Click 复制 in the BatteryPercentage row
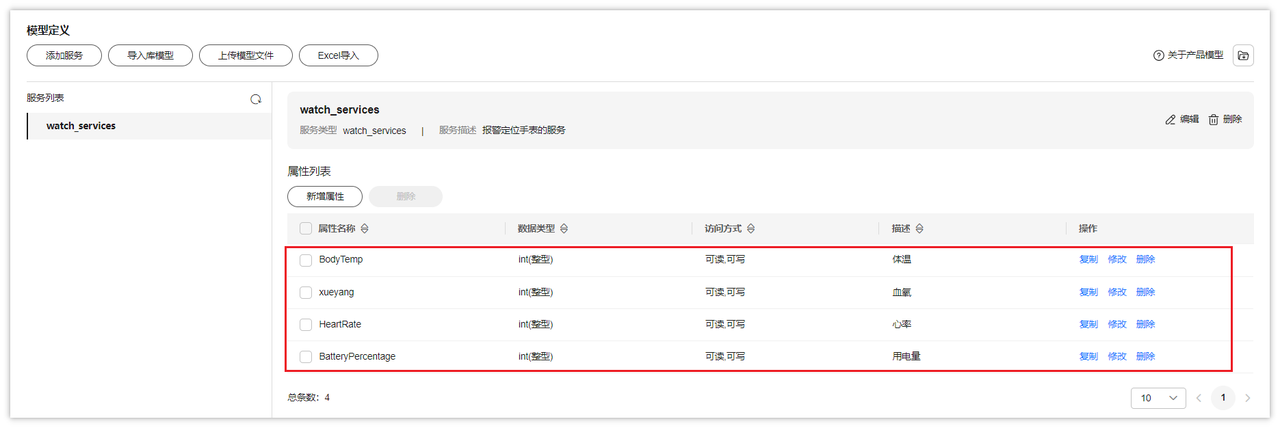This screenshot has width=1280, height=428. coord(1088,356)
